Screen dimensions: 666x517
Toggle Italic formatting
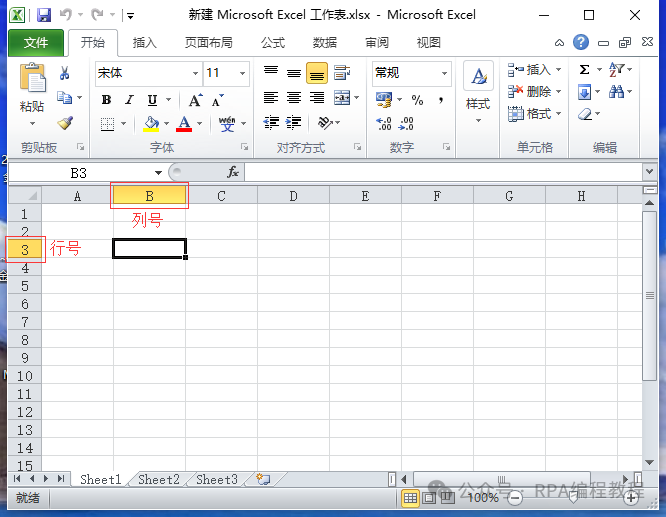(129, 100)
